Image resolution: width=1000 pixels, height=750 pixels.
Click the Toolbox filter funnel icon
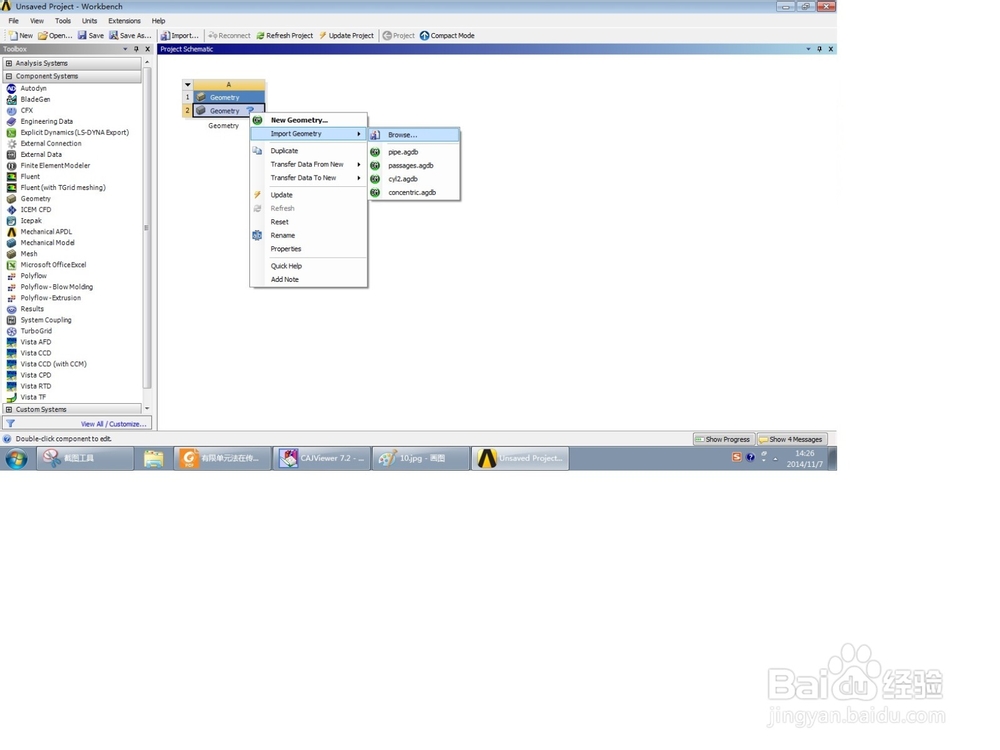point(10,423)
